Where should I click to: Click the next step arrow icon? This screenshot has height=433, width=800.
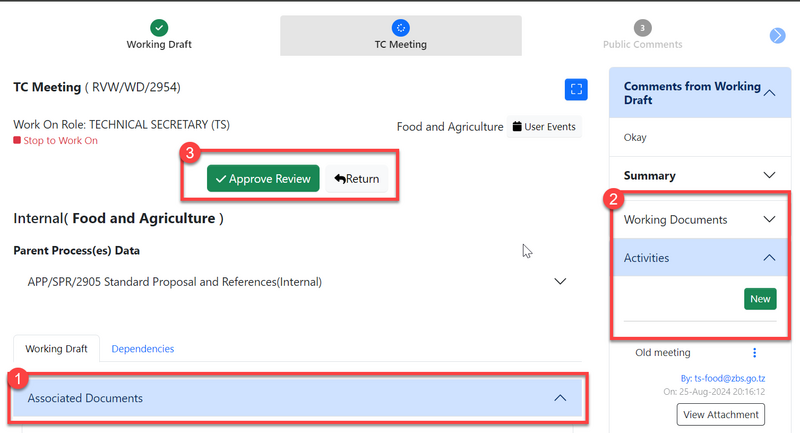pyautogui.click(x=778, y=35)
